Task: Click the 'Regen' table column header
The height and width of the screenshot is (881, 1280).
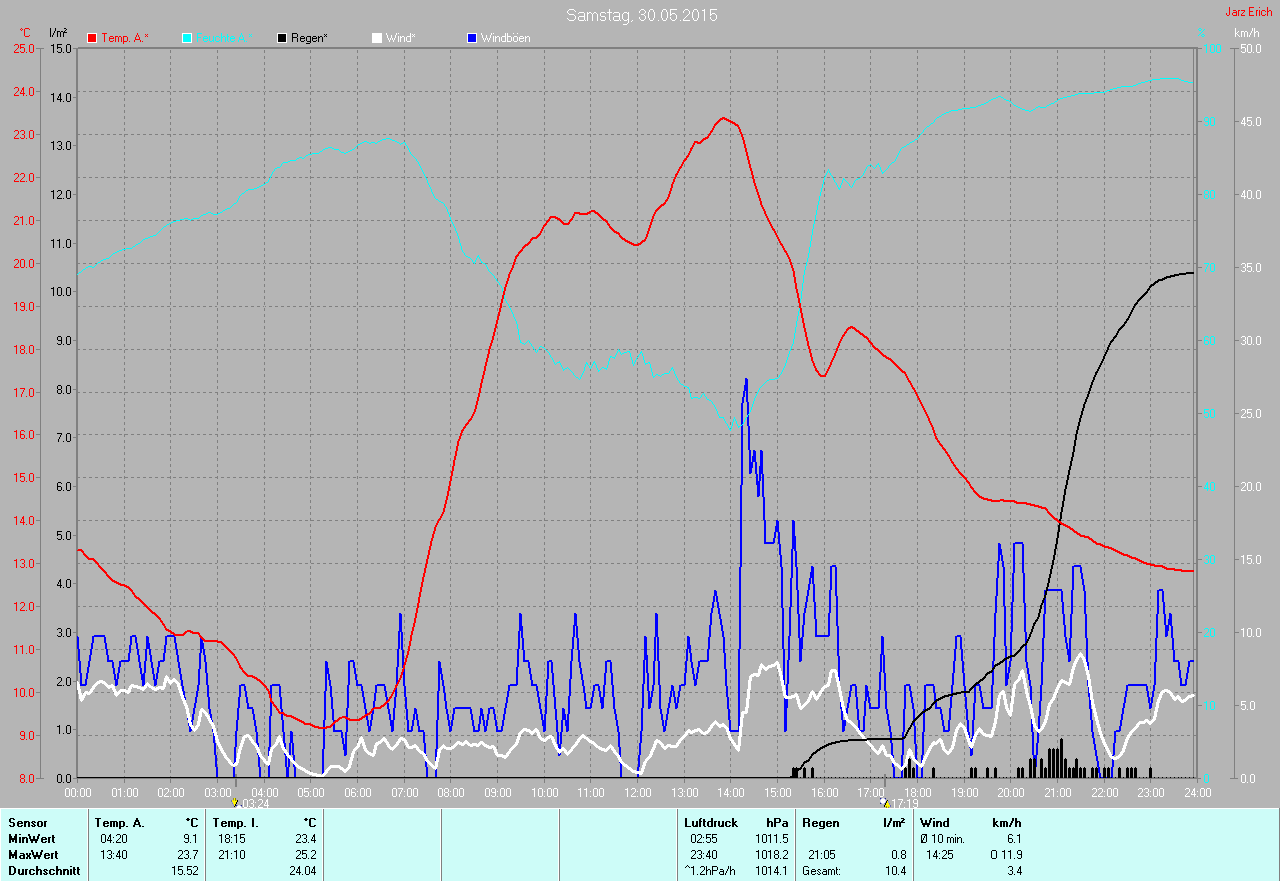Action: tap(821, 823)
